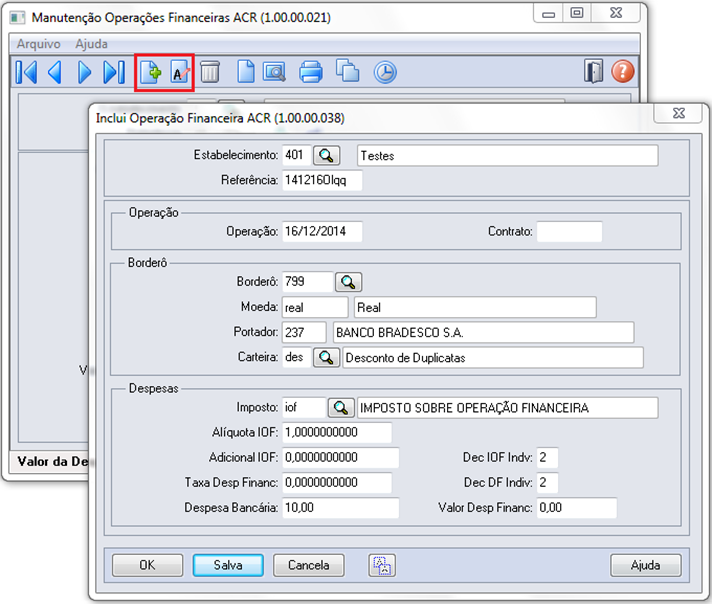This screenshot has width=712, height=604.
Task: Click the Portador field with 237
Action: click(304, 332)
